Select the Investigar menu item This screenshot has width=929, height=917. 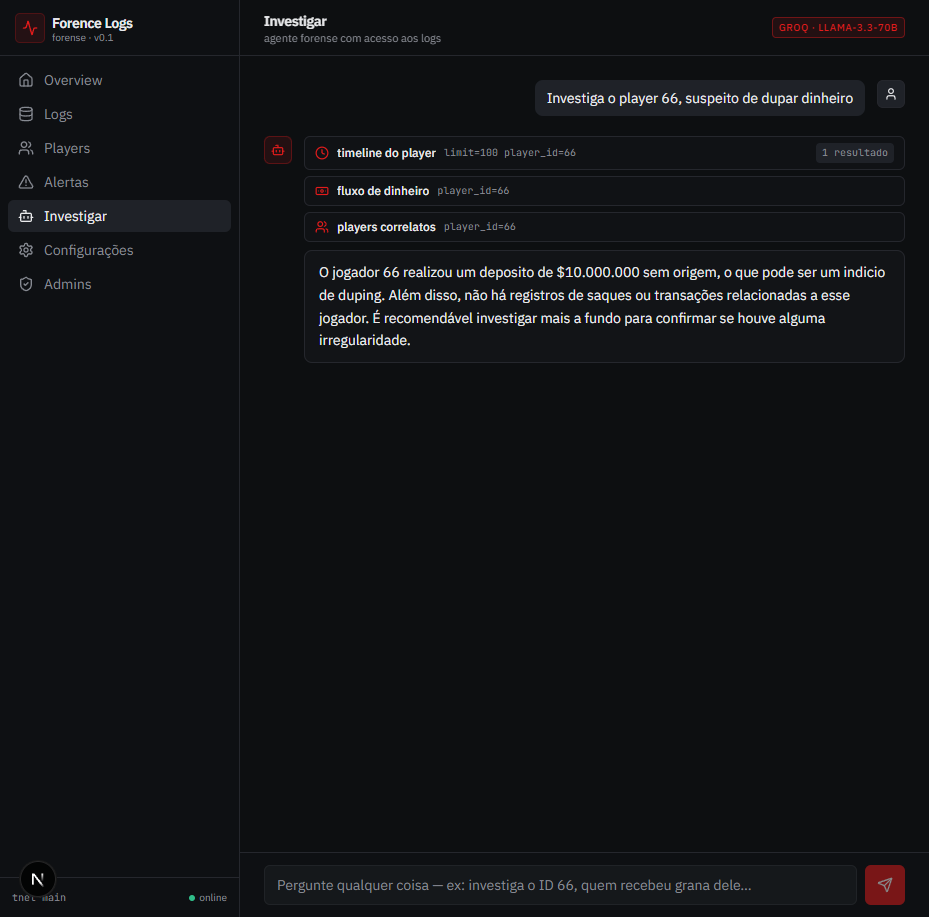[120, 216]
